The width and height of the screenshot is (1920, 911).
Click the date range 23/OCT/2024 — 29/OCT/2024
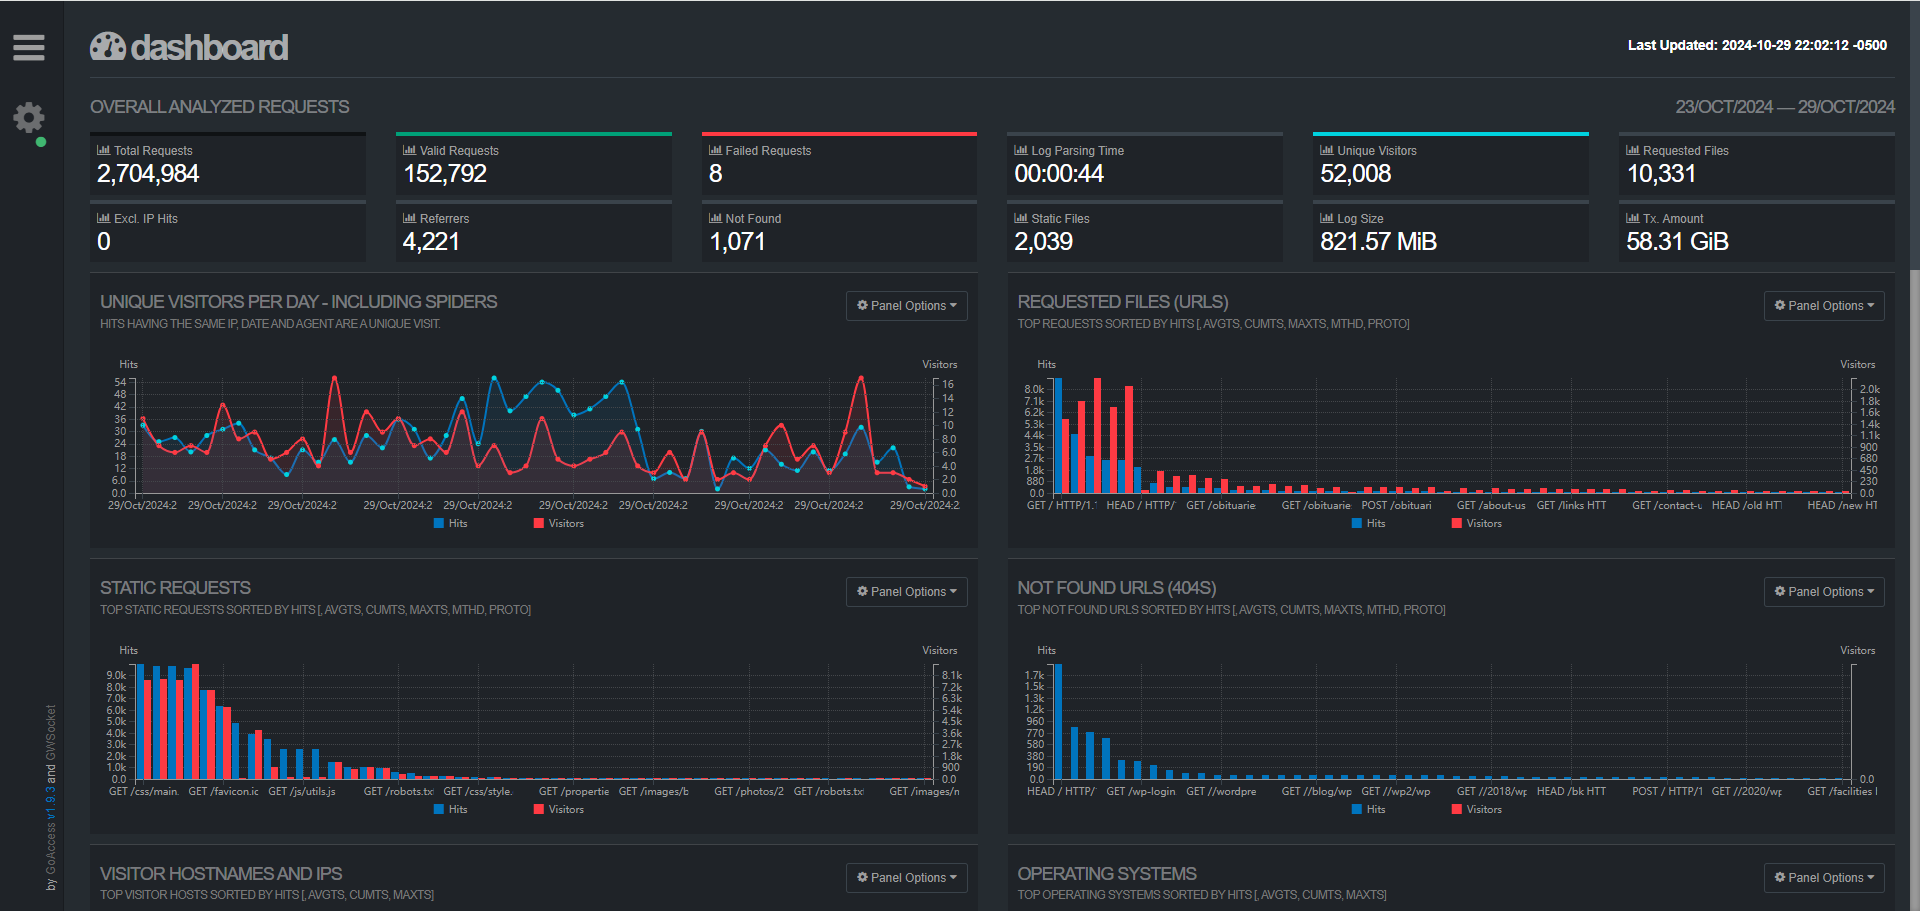[x=1785, y=107]
